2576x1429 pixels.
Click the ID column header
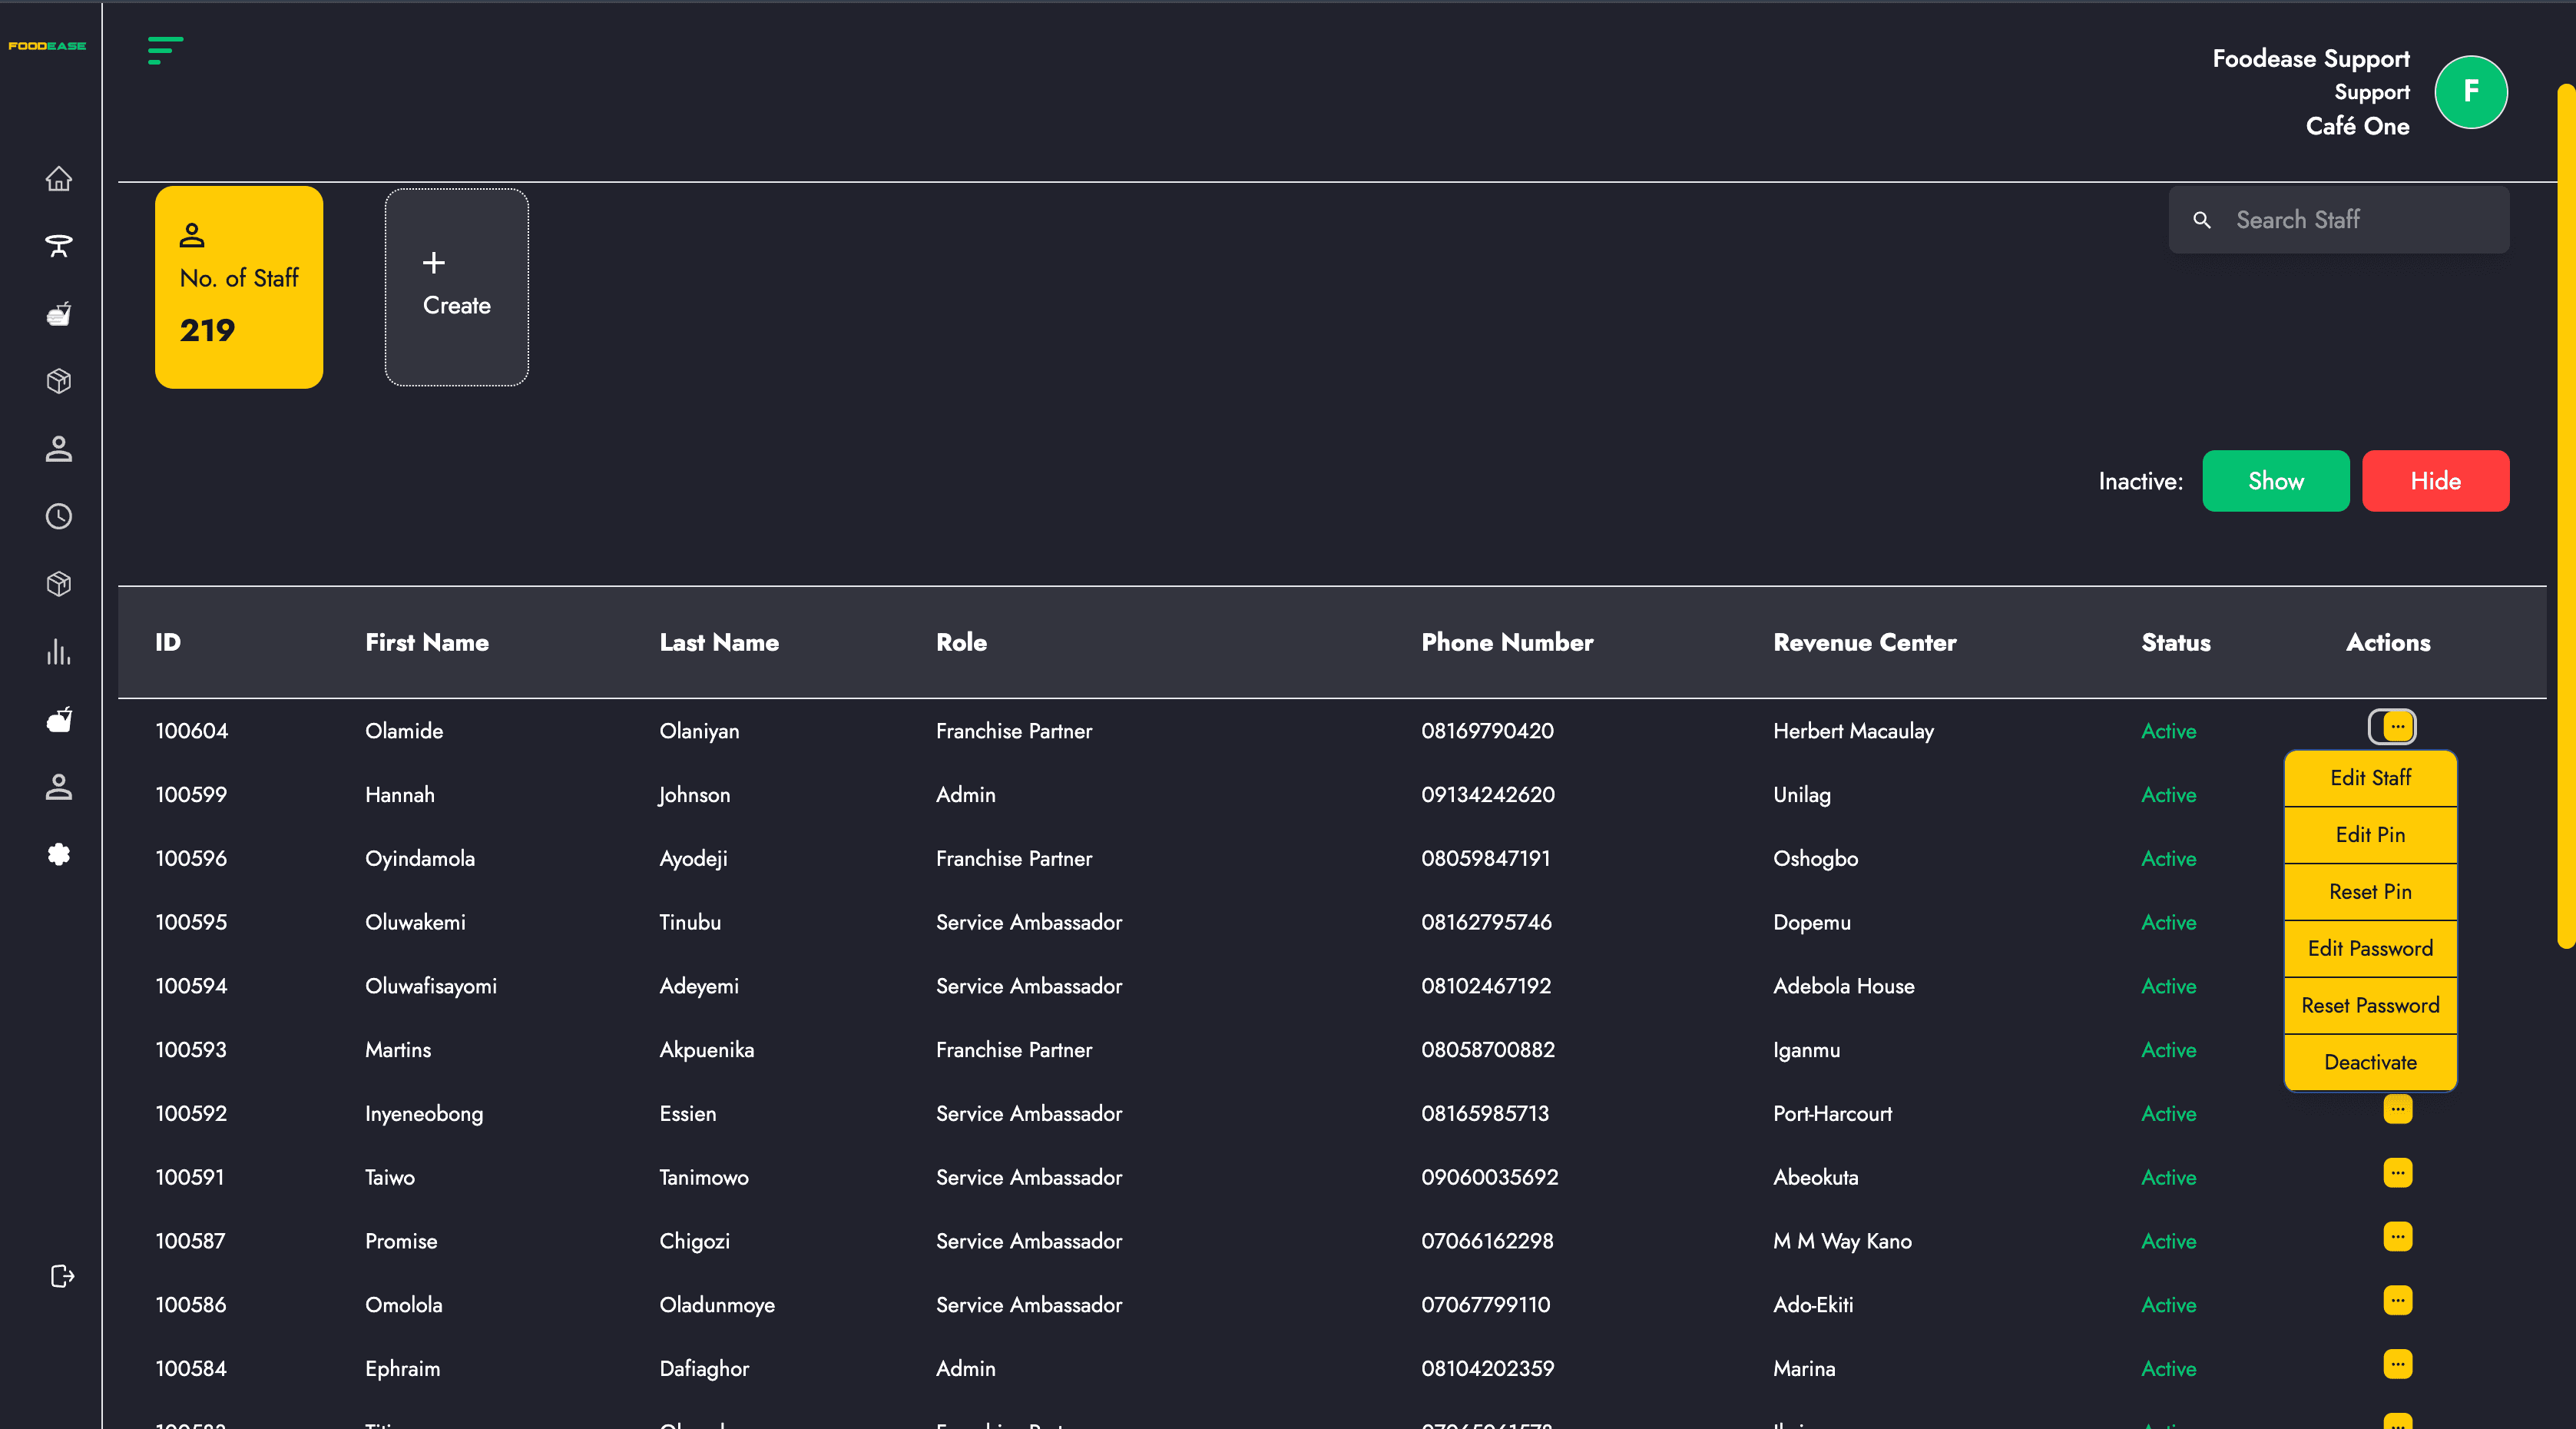point(168,643)
